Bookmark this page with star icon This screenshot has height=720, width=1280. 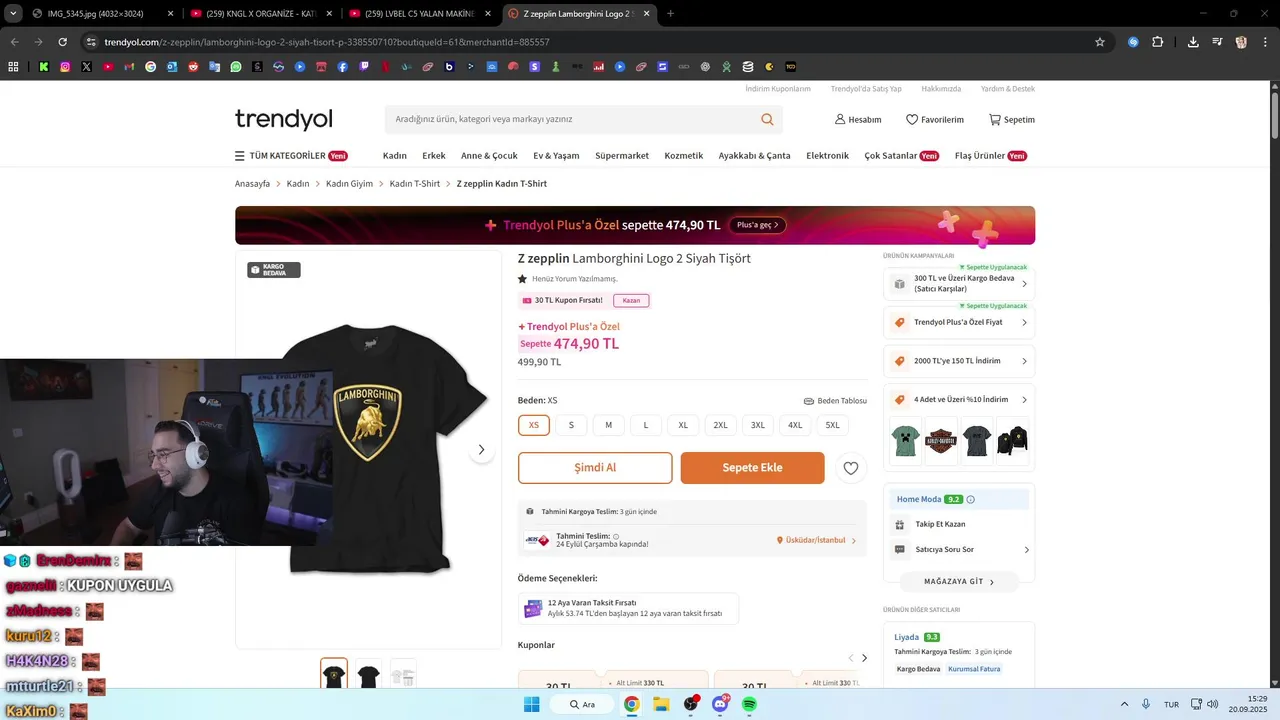(1100, 42)
